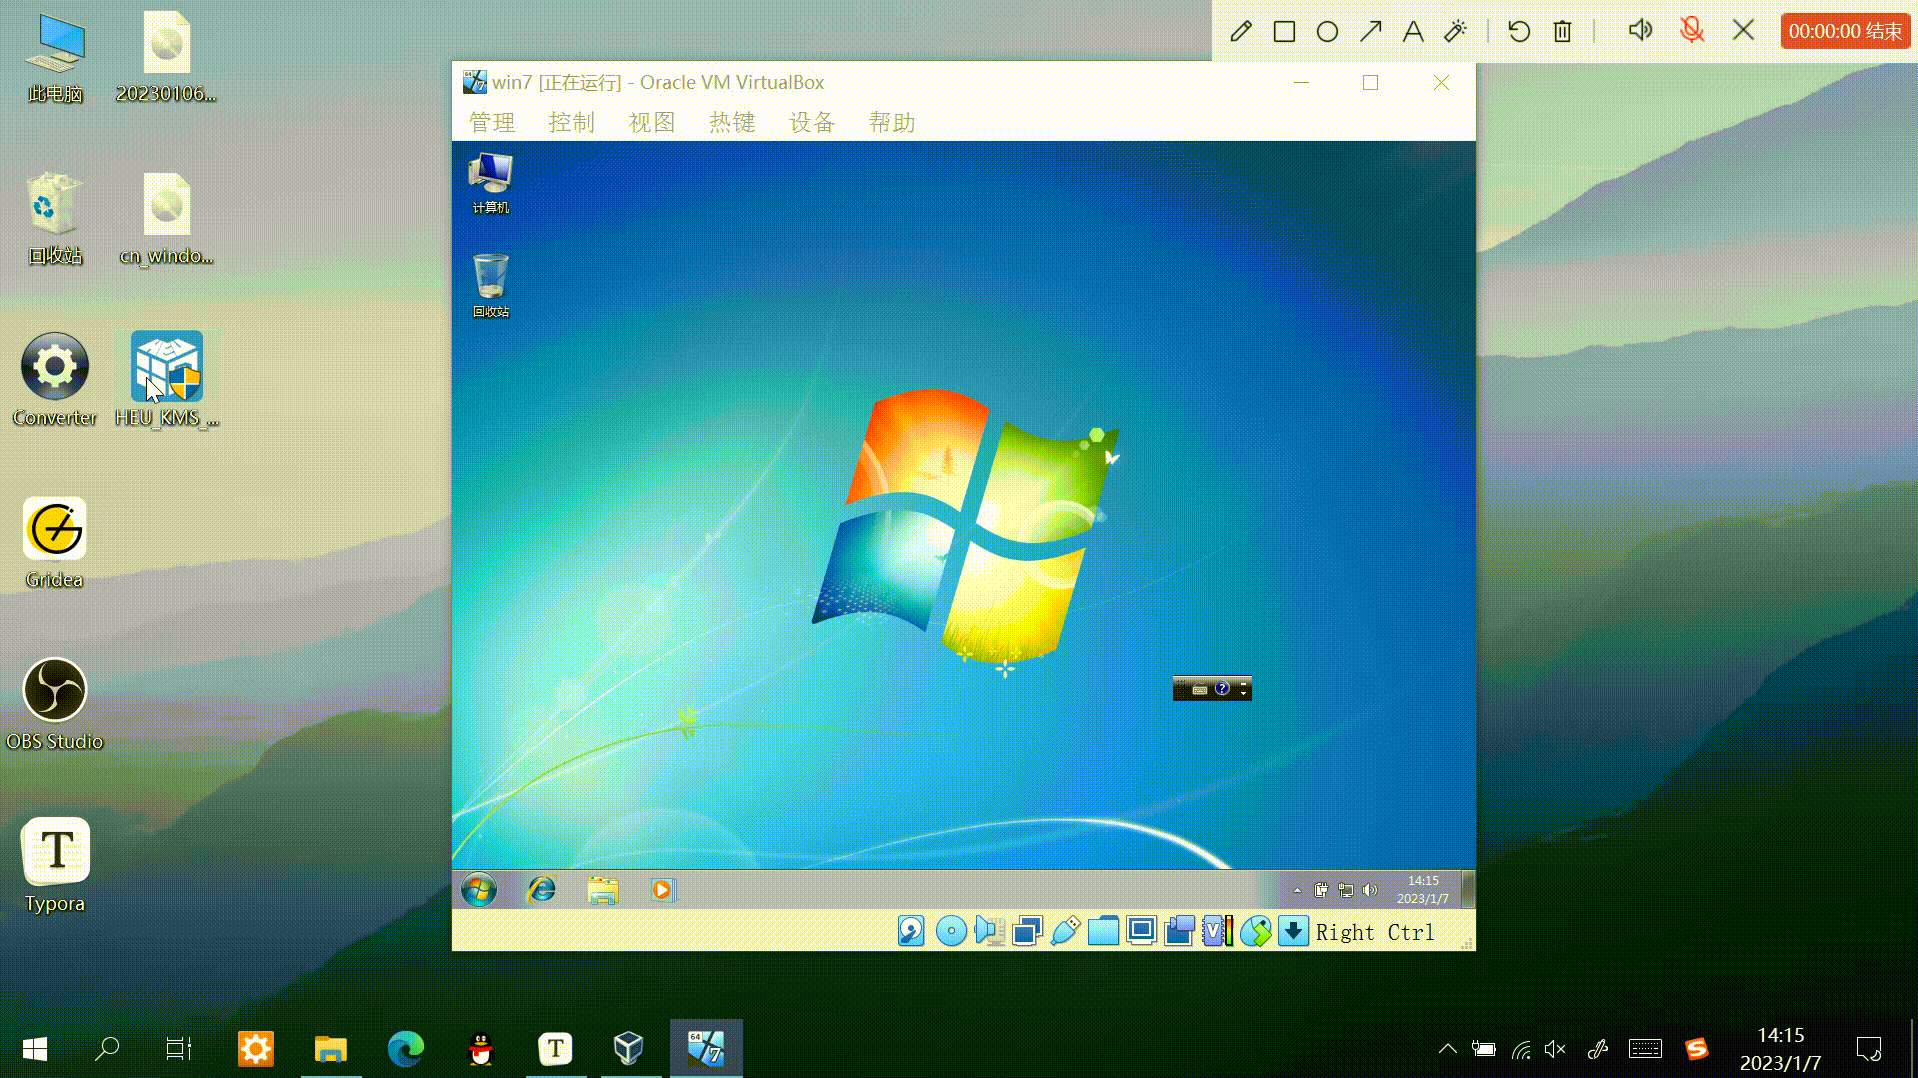Select the Gridea desktop icon
The width and height of the screenshot is (1918, 1078).
(55, 543)
